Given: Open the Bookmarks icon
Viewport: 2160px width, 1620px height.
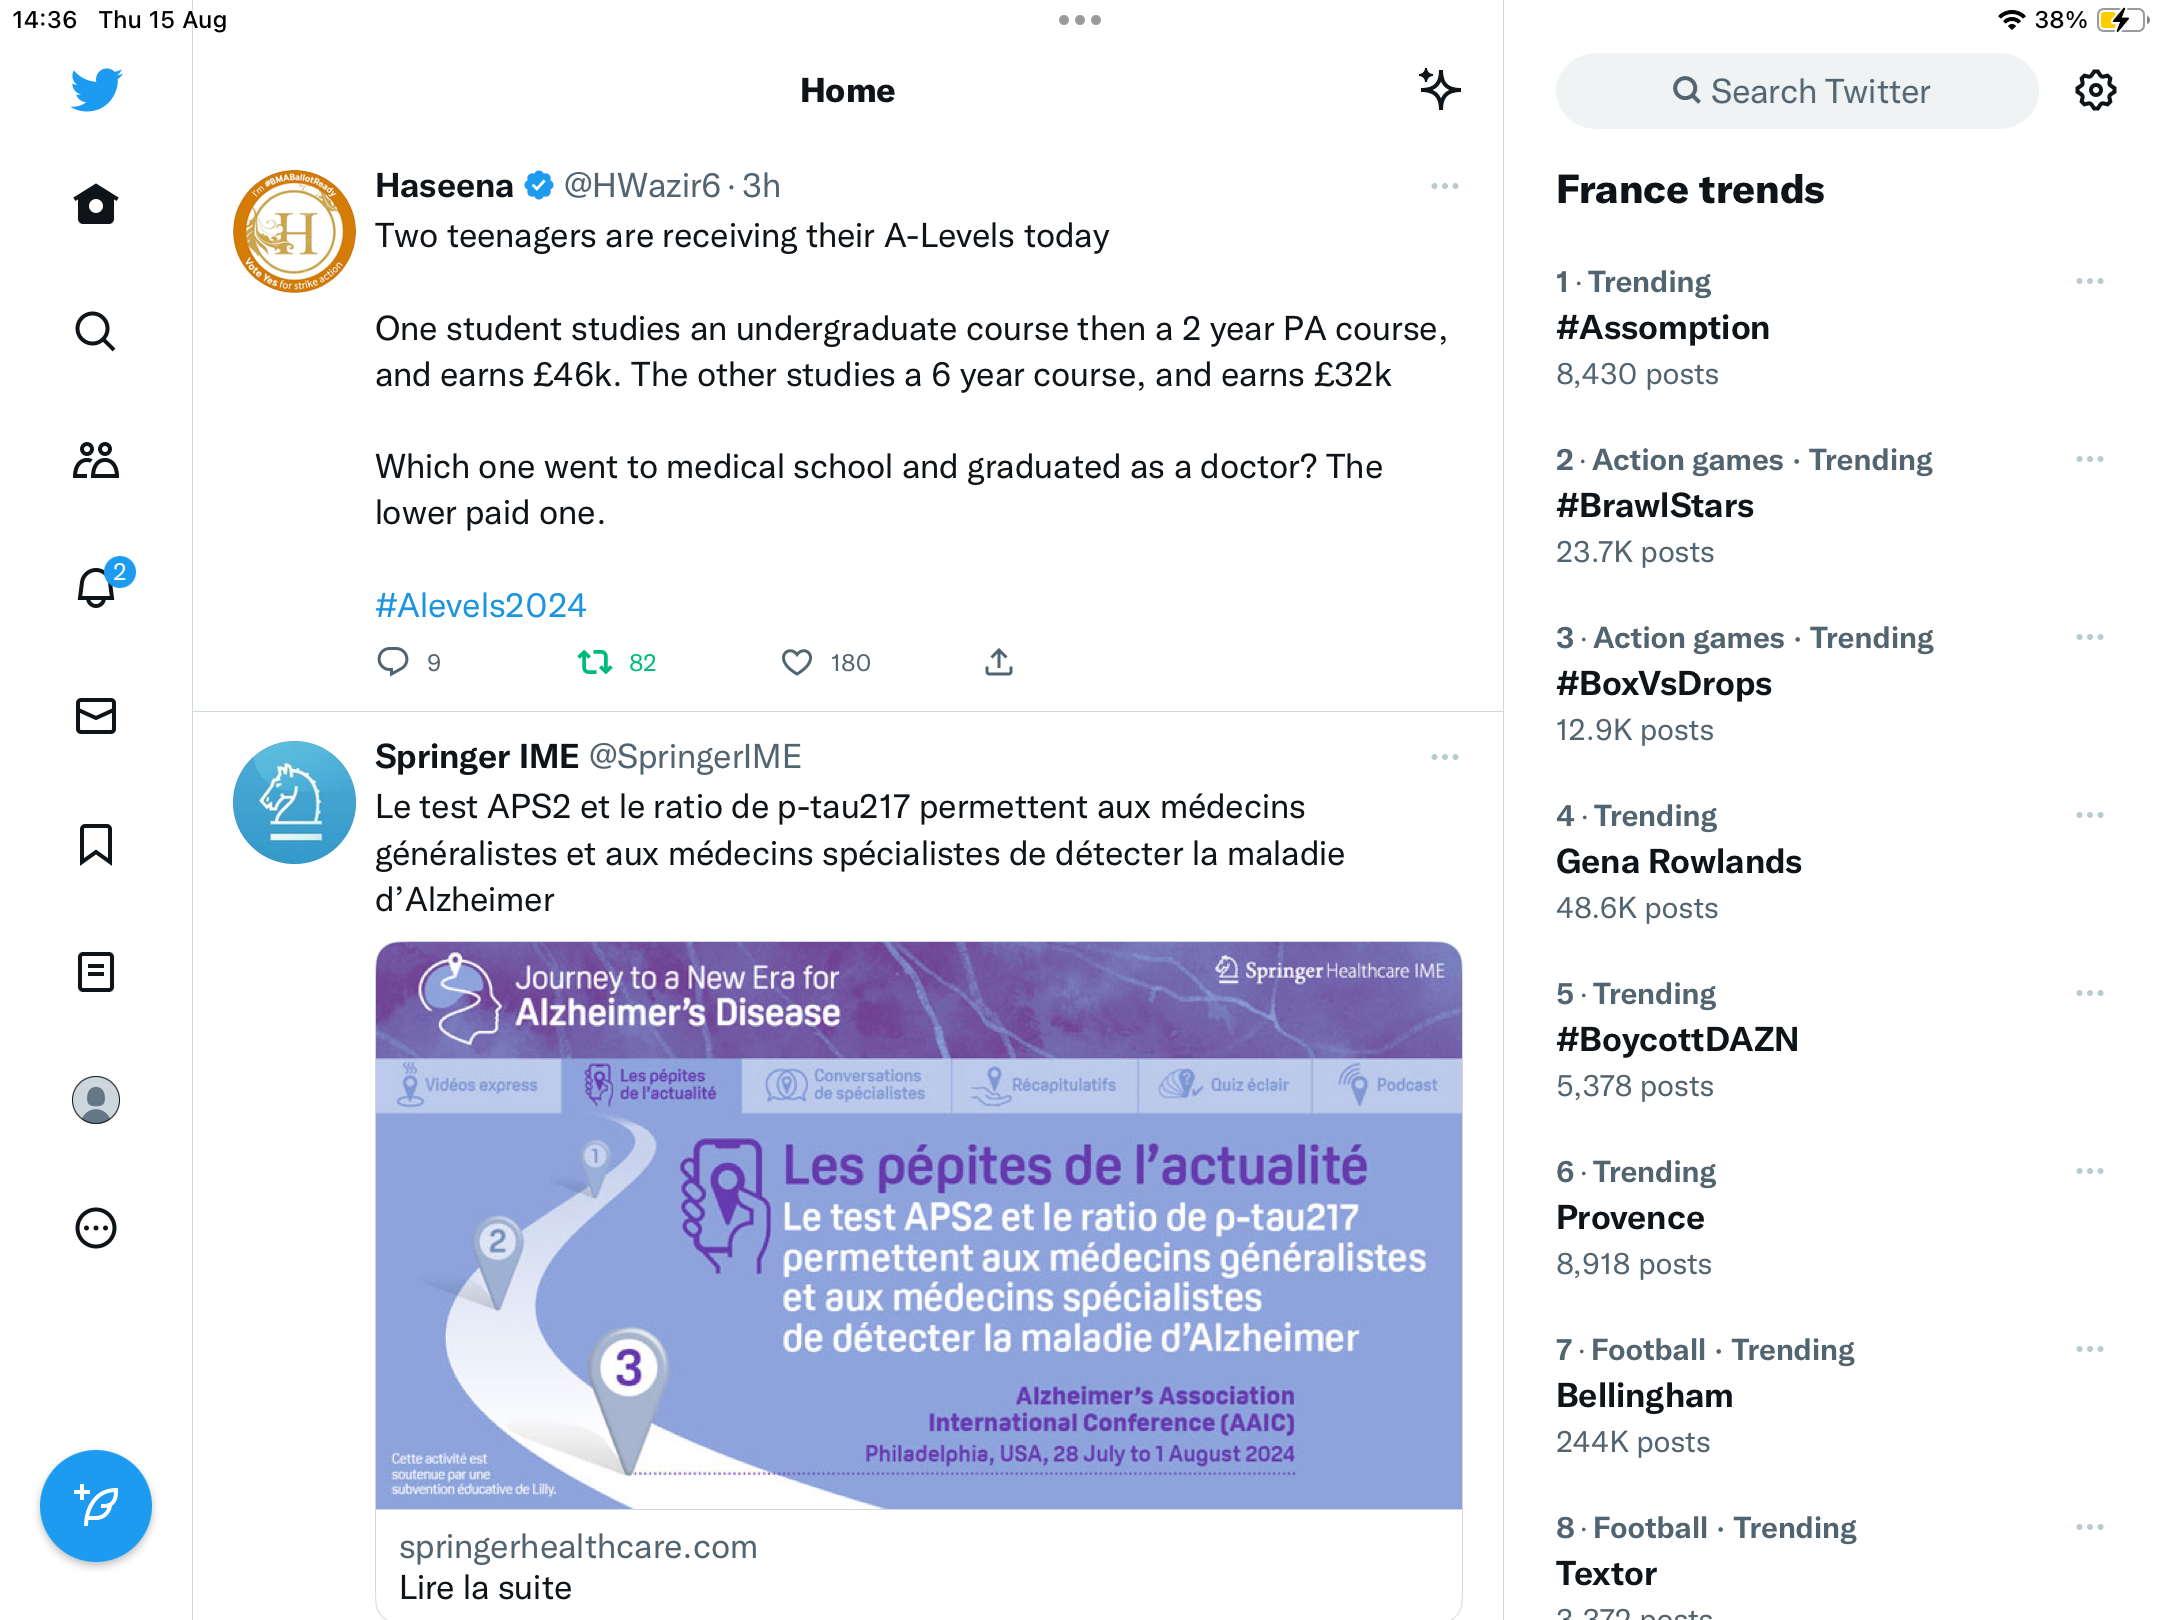Looking at the screenshot, I should (96, 844).
